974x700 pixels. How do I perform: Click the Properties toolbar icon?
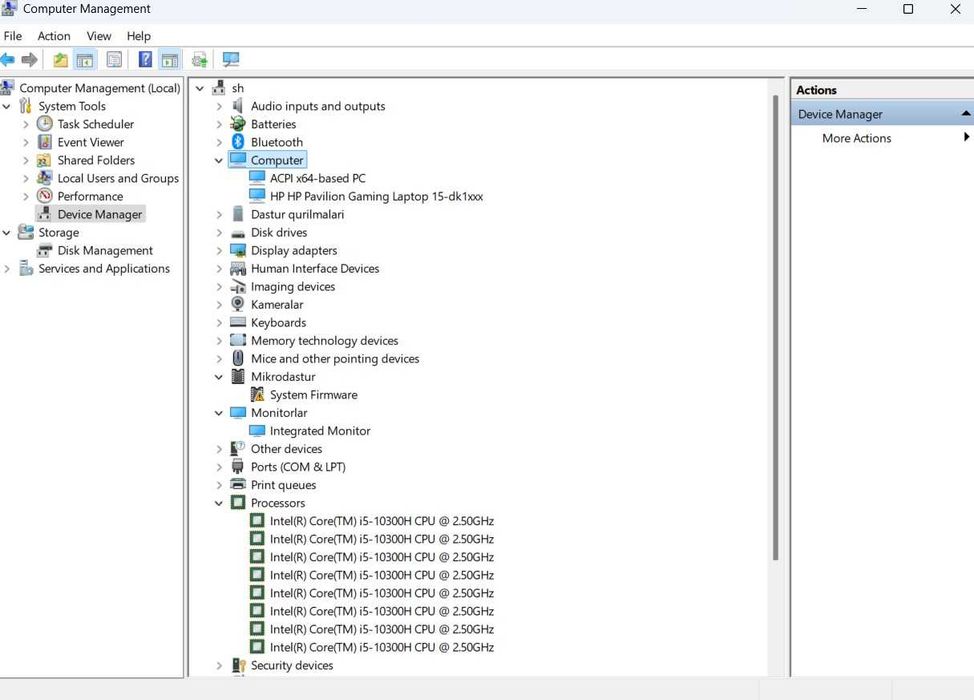click(114, 60)
